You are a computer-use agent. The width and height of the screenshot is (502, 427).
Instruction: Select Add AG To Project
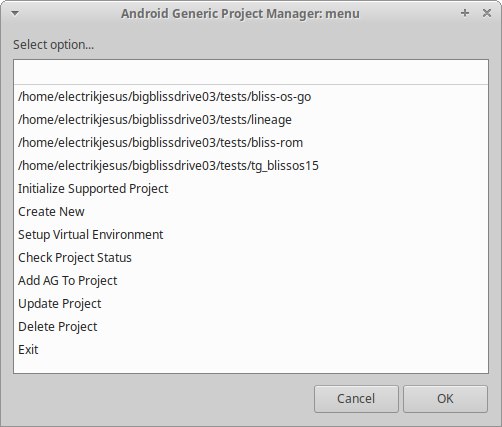[251, 280]
